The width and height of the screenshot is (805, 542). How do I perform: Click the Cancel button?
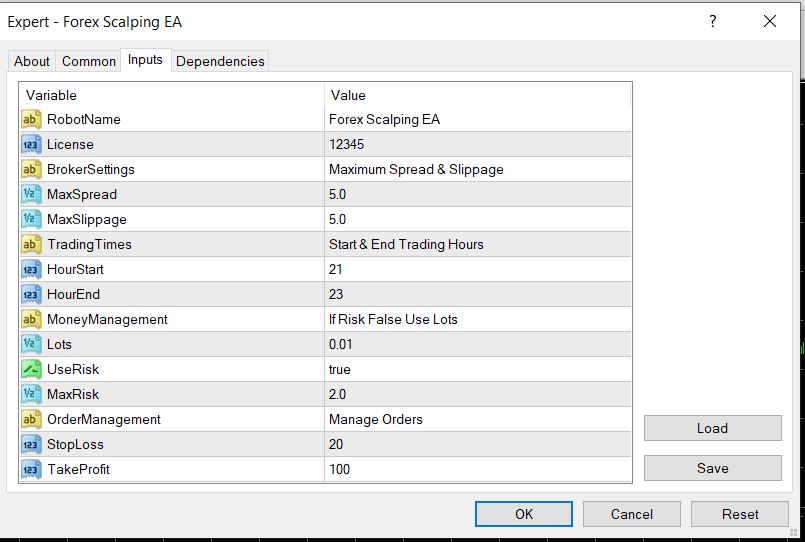coord(631,514)
